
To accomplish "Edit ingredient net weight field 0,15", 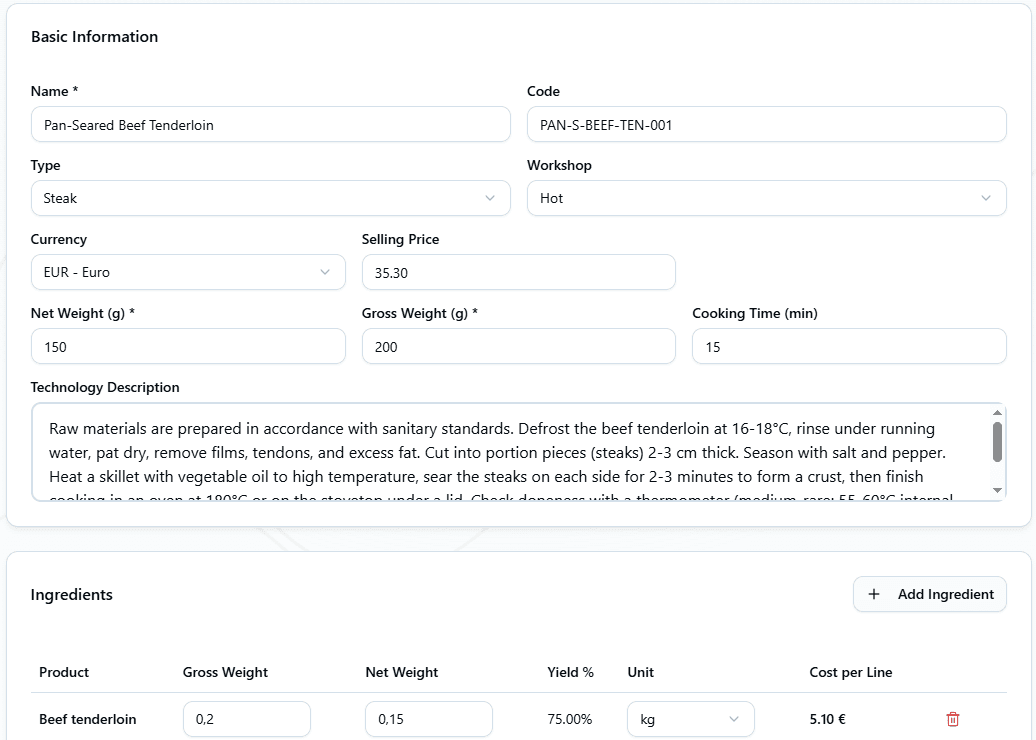I will [x=428, y=719].
